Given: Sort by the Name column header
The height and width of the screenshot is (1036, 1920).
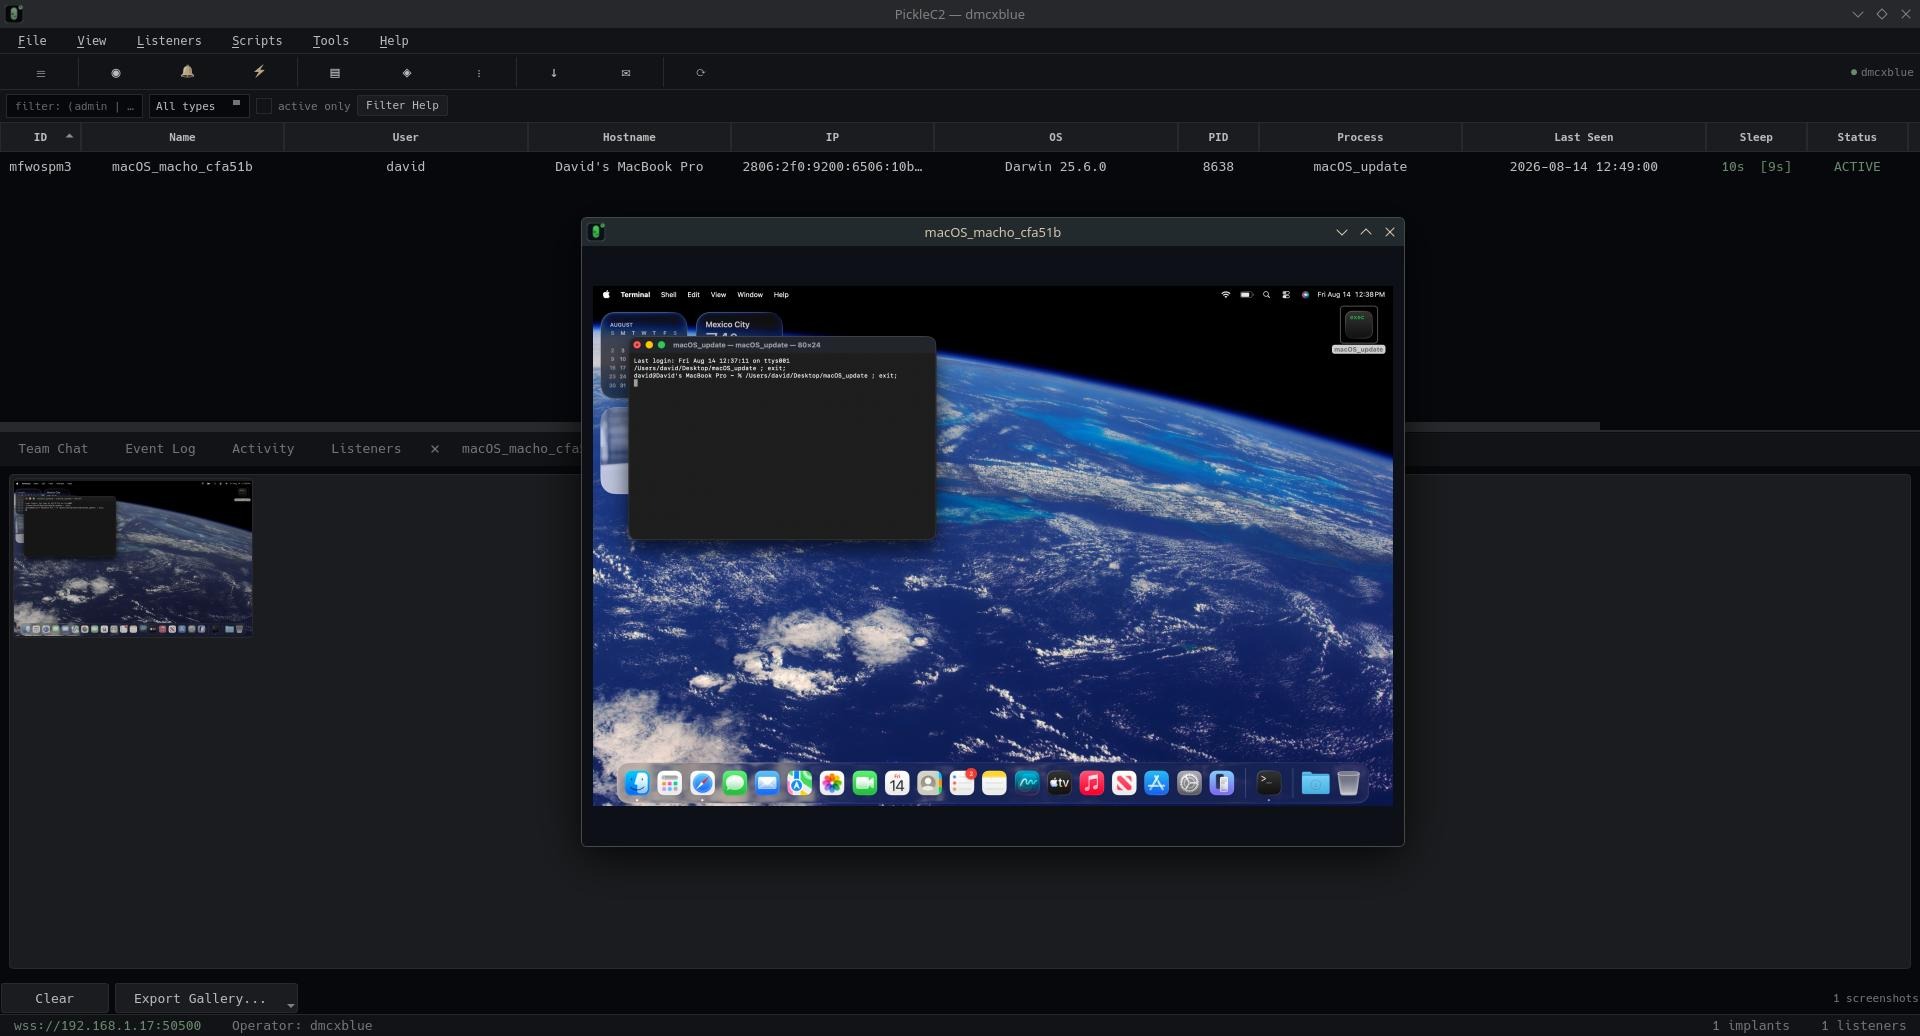Looking at the screenshot, I should click(182, 137).
